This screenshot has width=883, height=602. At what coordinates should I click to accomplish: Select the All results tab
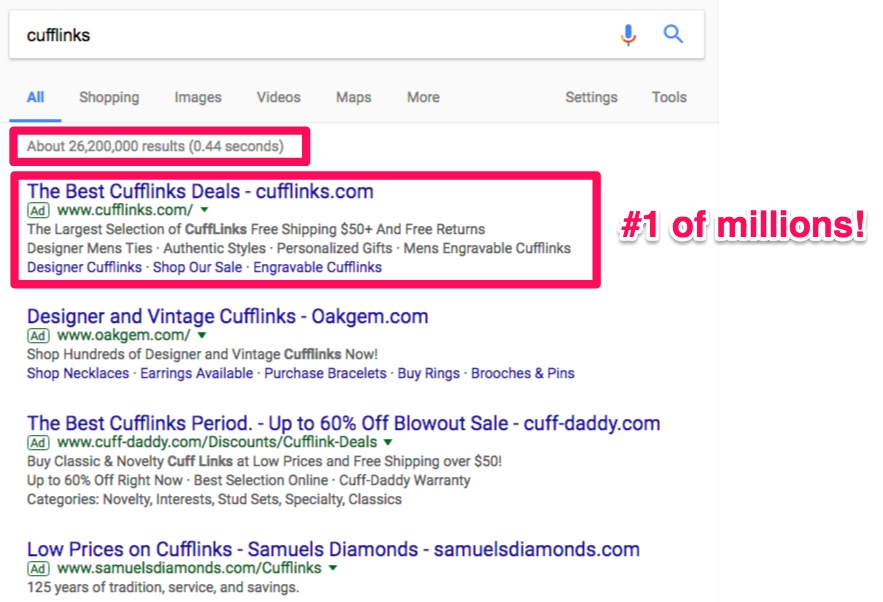click(35, 97)
